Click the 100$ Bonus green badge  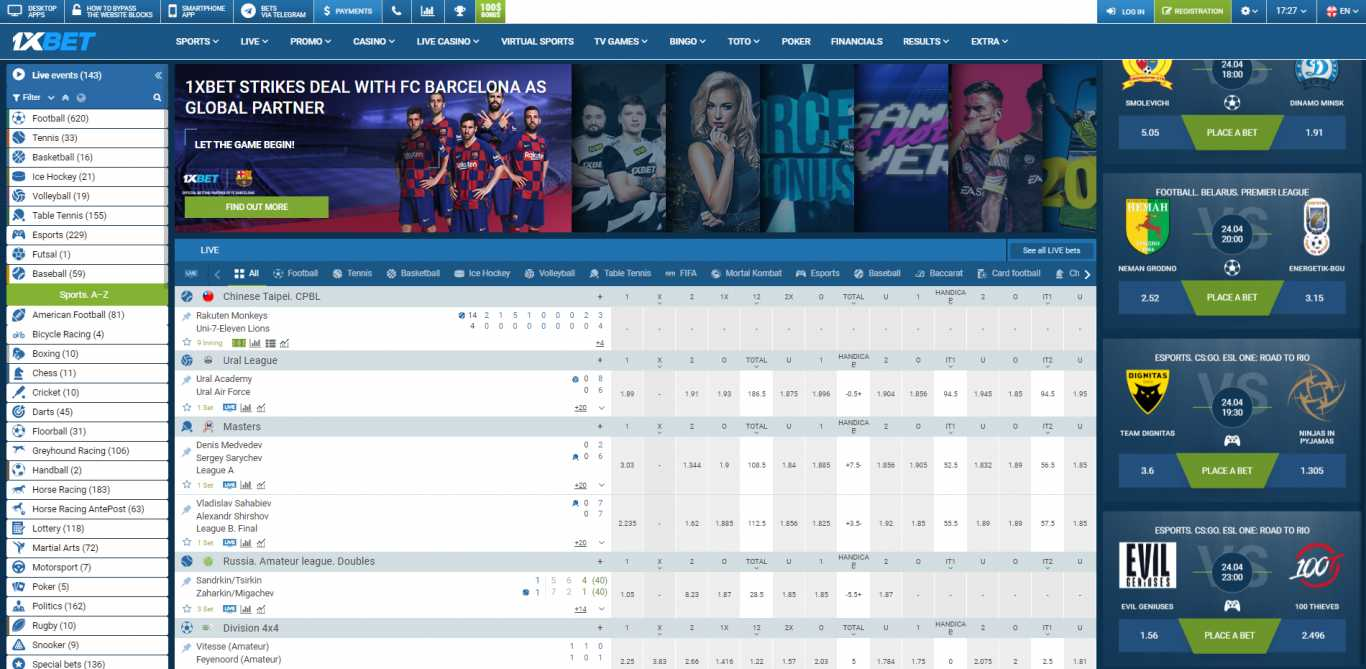point(490,11)
